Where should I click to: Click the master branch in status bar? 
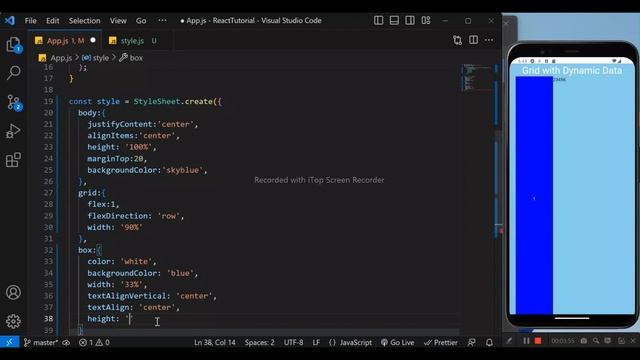41,342
